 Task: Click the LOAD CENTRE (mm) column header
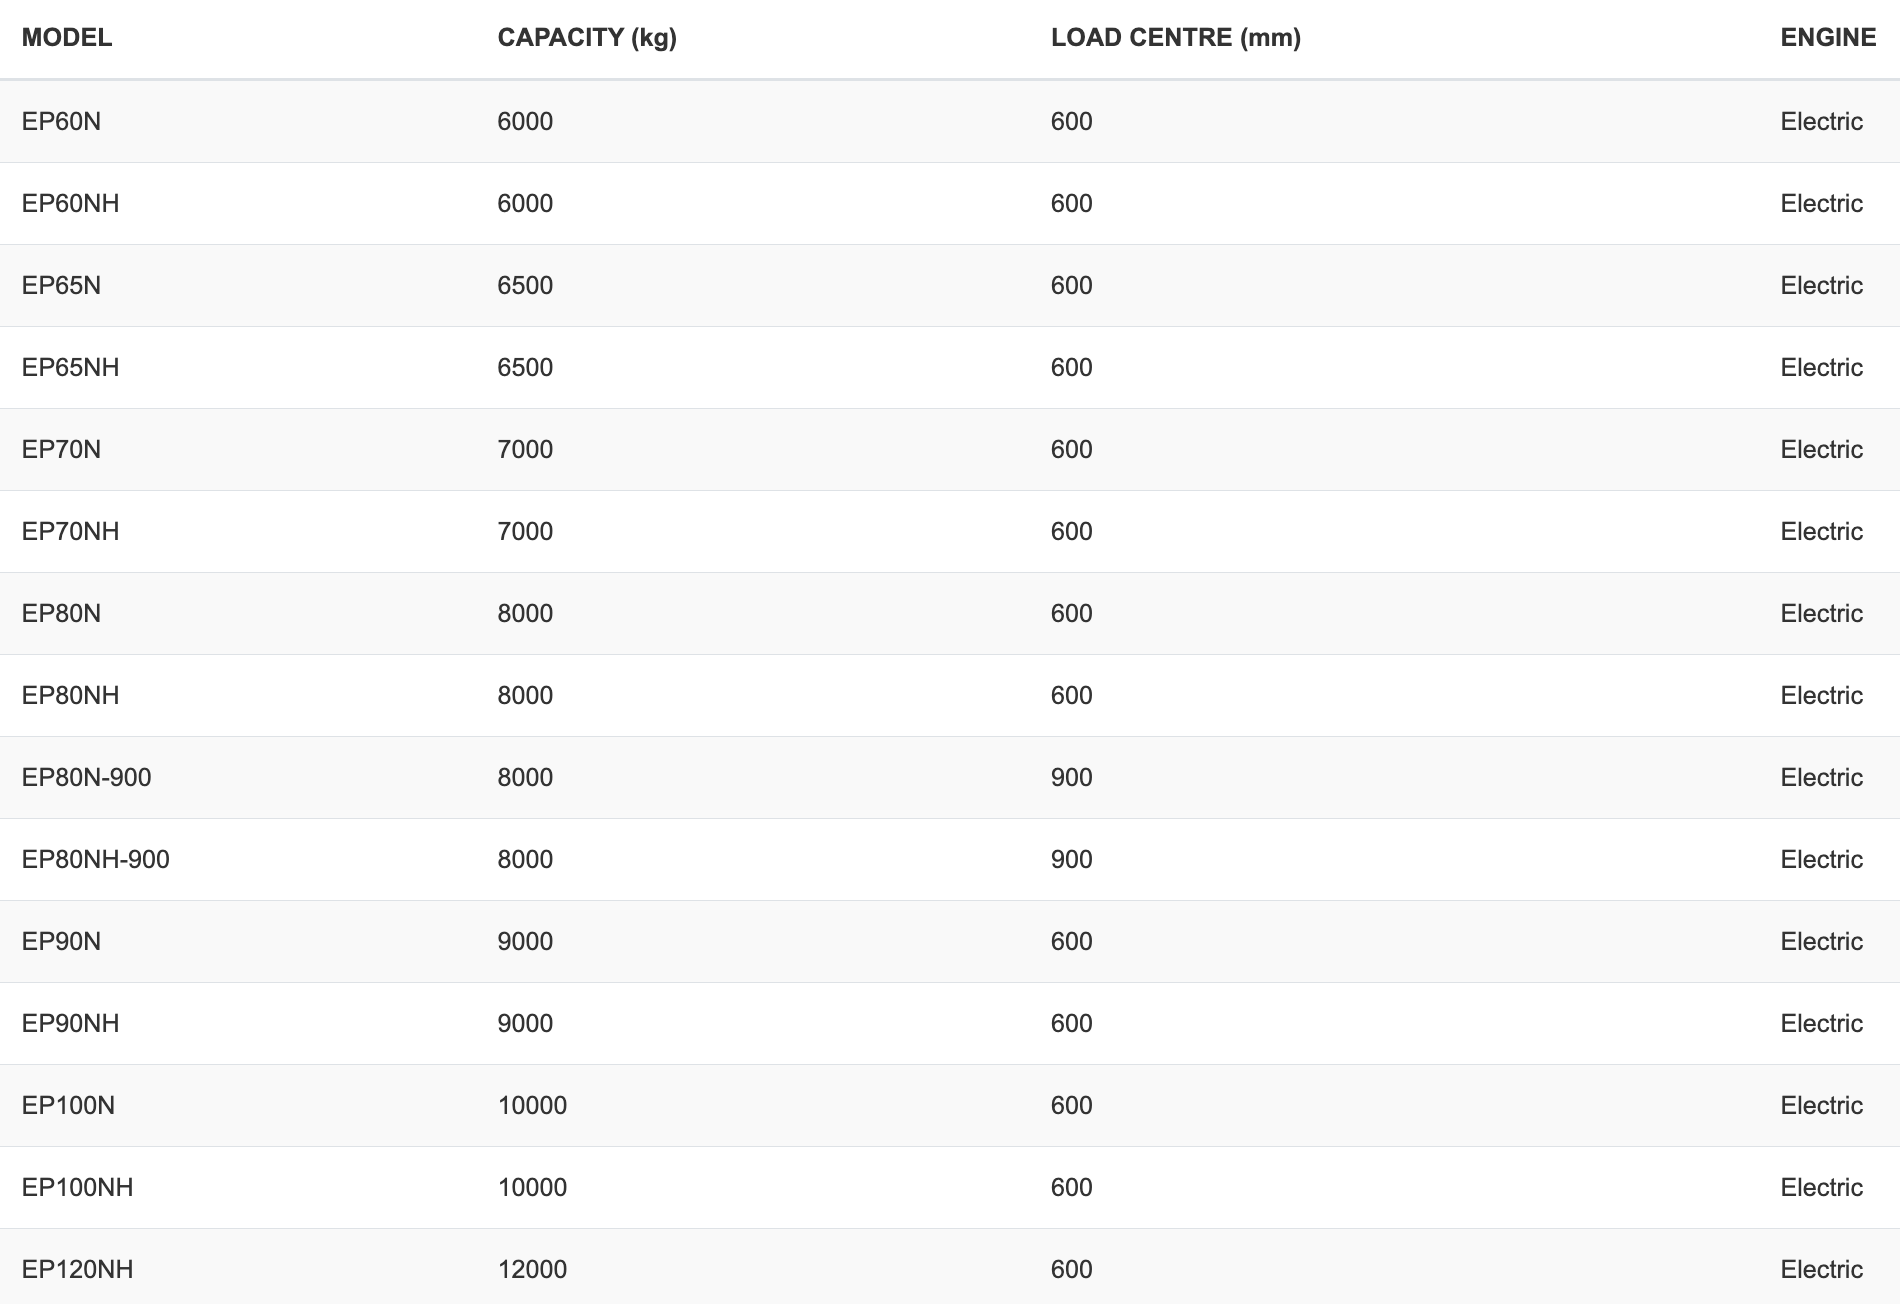1175,38
